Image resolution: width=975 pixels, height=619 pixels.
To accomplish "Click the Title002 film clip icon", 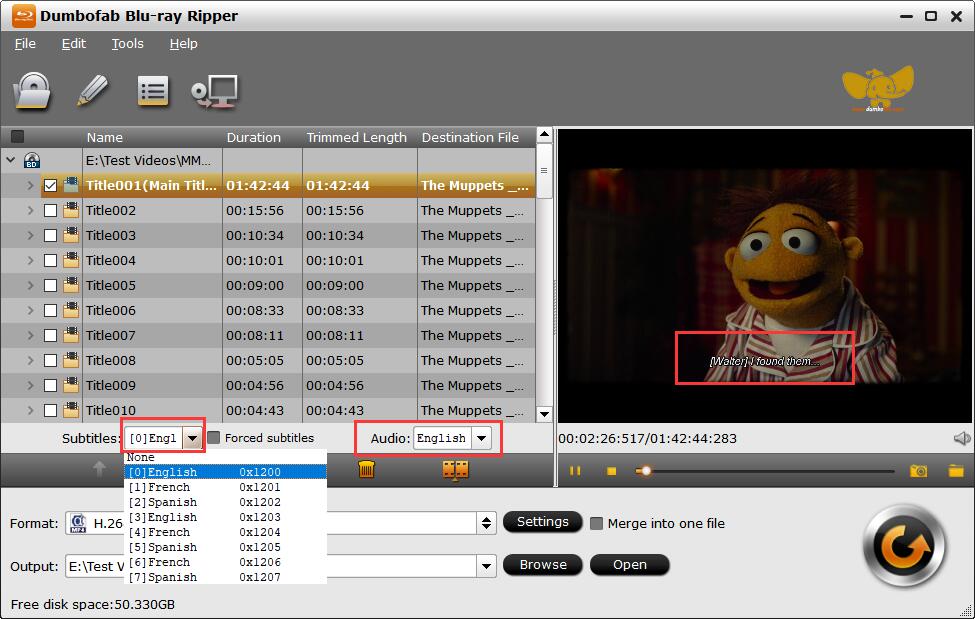I will (x=71, y=210).
